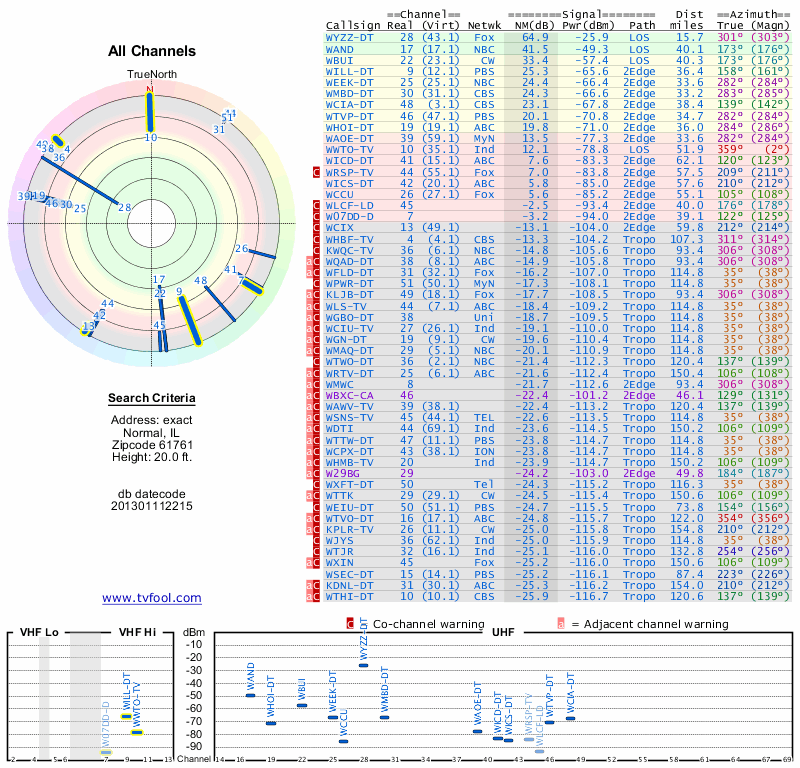Click the WTHI-DT row at the table bottom
This screenshot has height=768, width=800.
[x=558, y=597]
